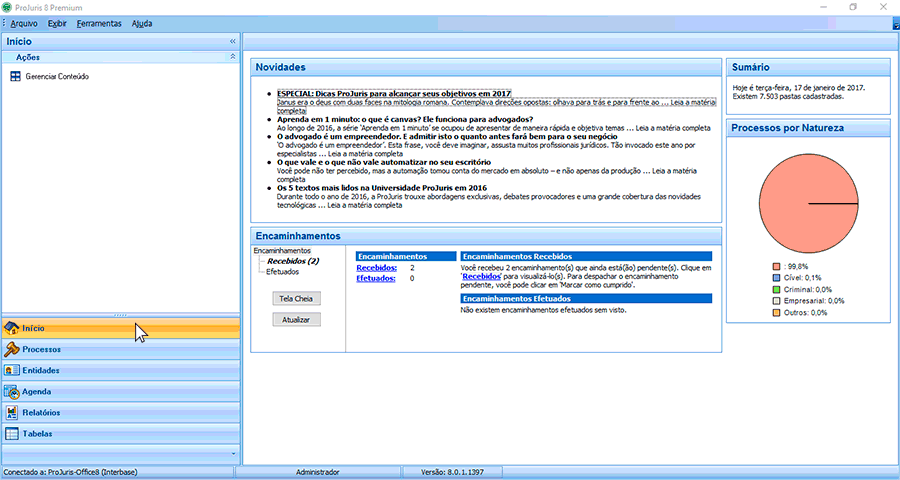Select the Início navigation label
Screen dimensions: 900x480
click(33, 328)
